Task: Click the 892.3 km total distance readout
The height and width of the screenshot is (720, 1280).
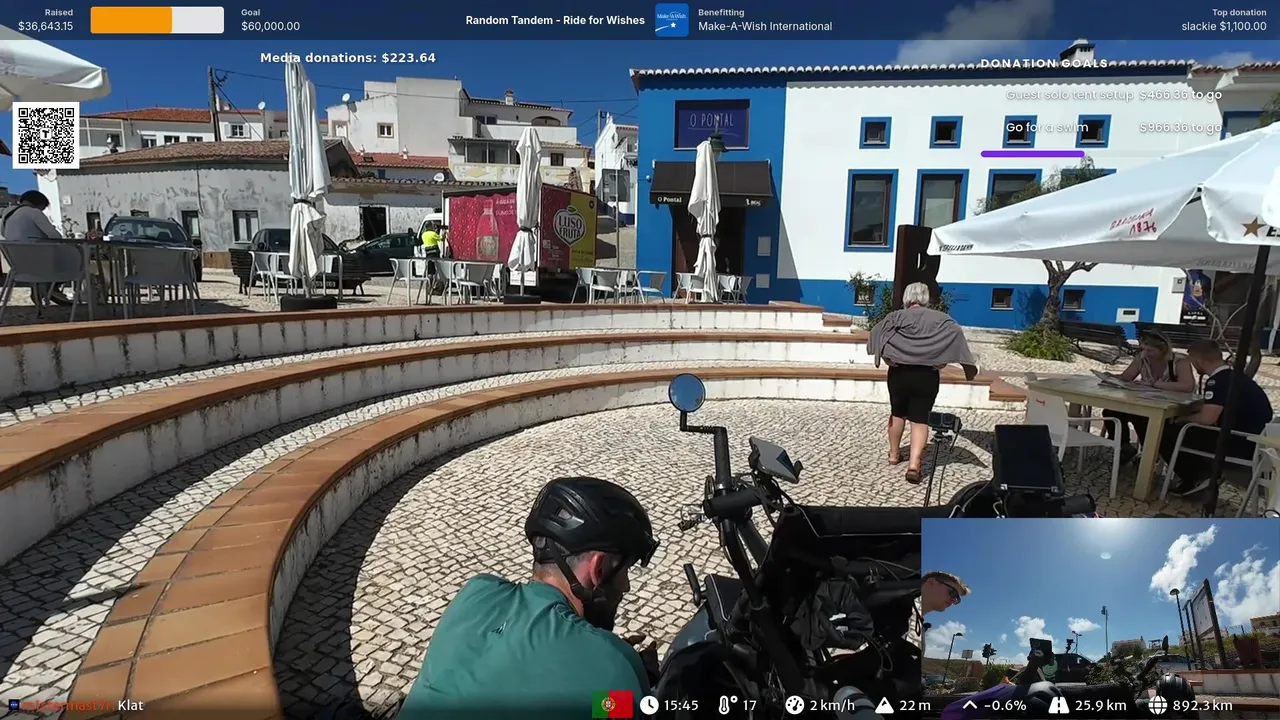Action: coord(1203,705)
